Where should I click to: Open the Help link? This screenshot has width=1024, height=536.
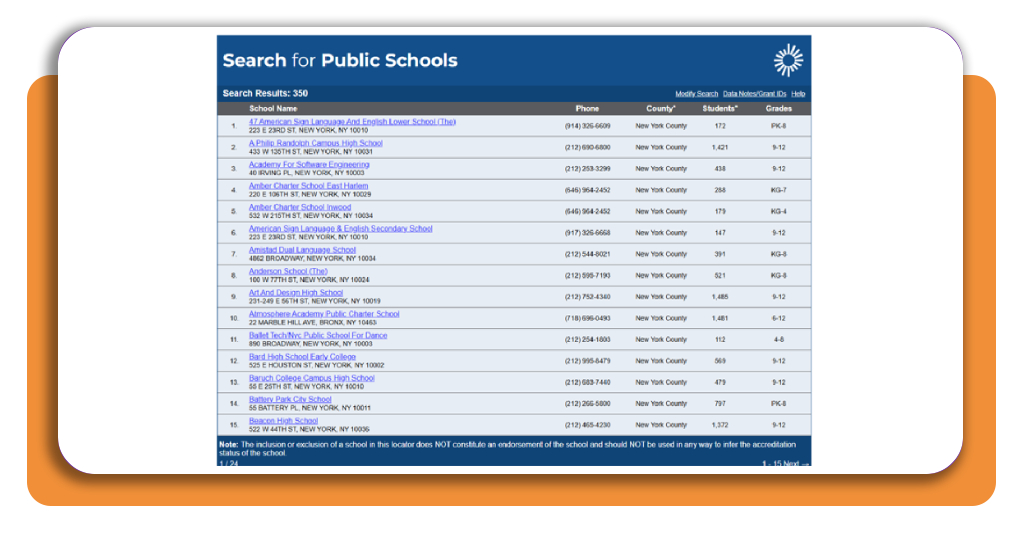coord(798,94)
